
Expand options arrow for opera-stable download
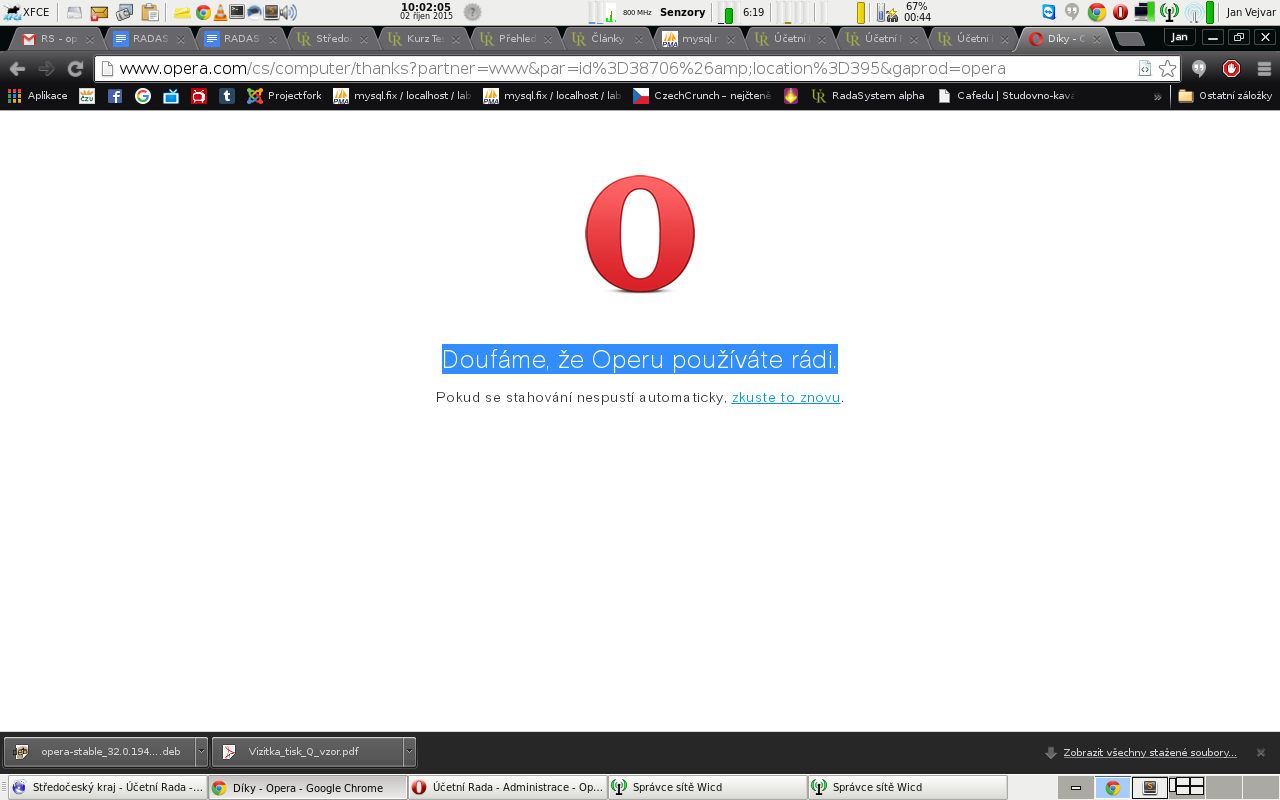tap(201, 752)
